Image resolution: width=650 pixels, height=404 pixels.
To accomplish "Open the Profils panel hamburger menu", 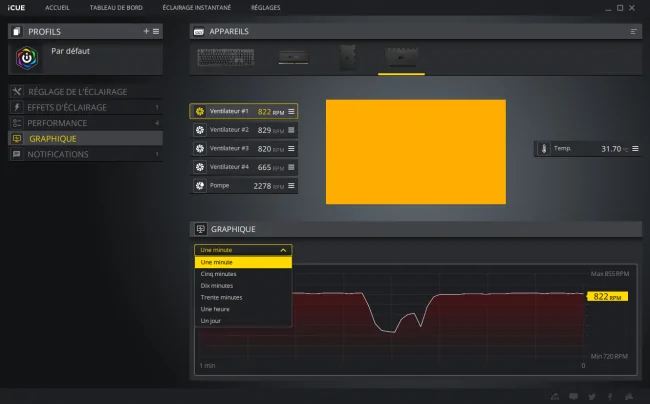I will point(156,31).
